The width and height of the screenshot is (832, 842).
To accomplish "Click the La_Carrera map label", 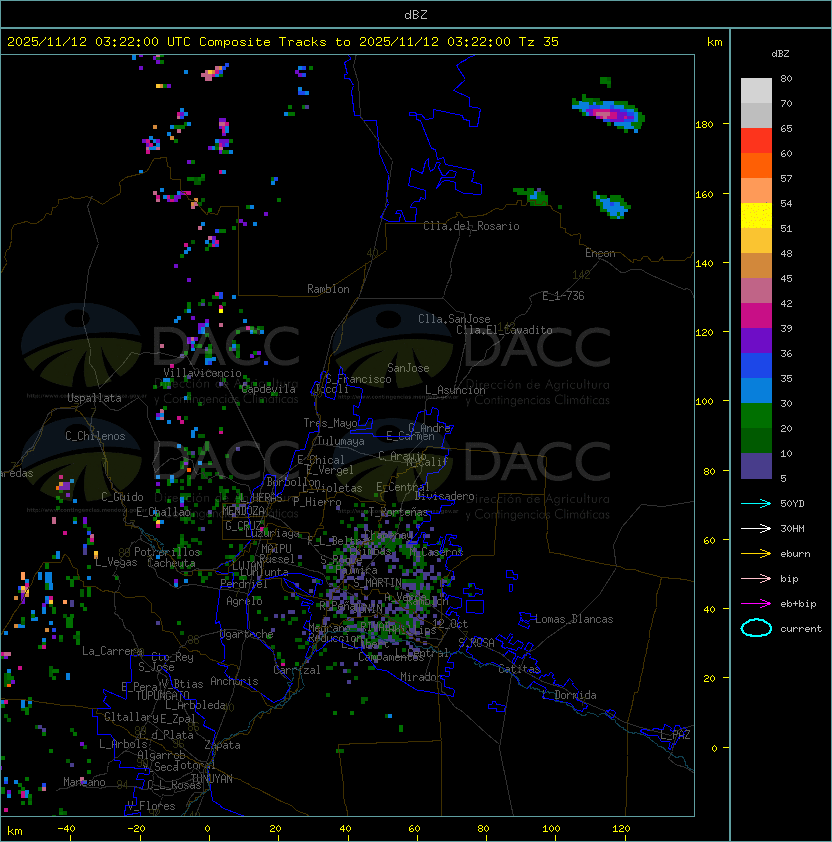I will [x=112, y=651].
